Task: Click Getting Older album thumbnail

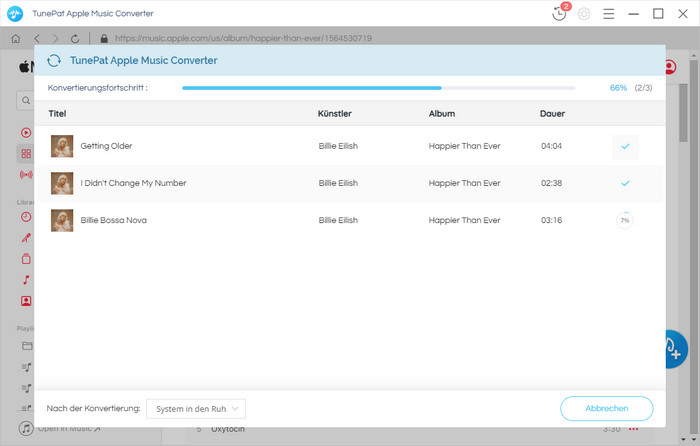Action: (62, 146)
